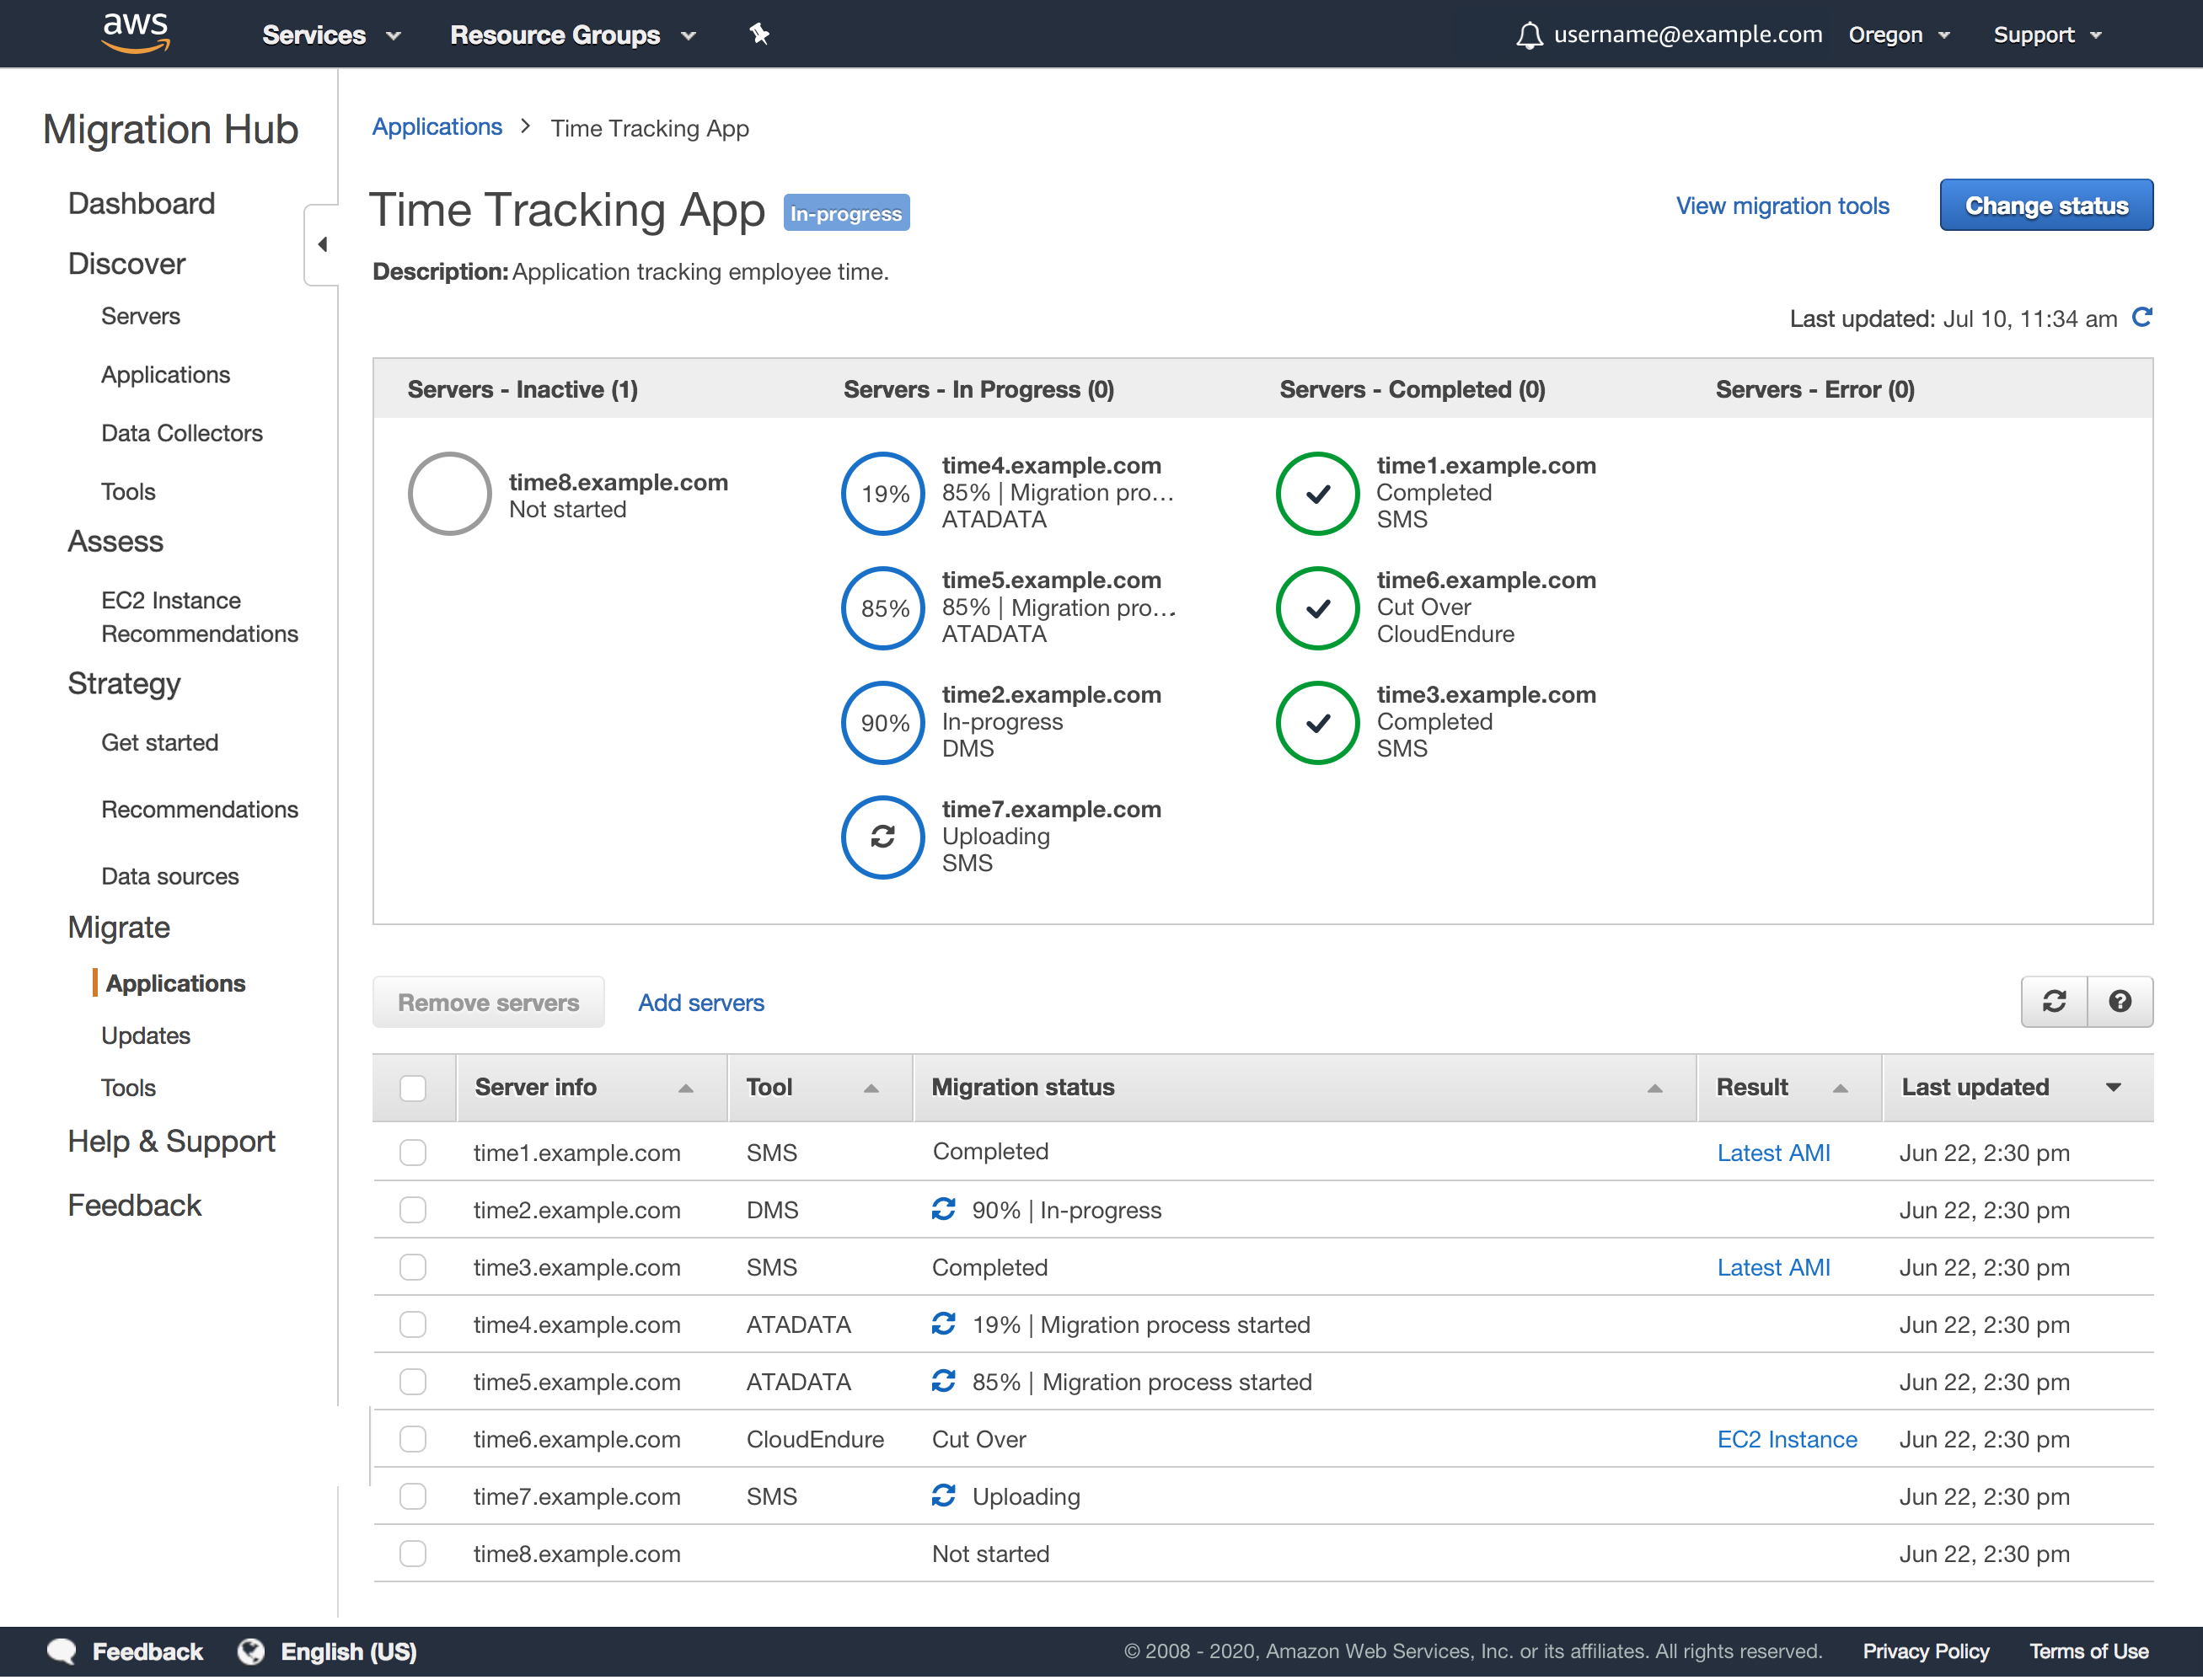Click the 19% progress circle for time4
Image resolution: width=2203 pixels, height=1680 pixels.
click(x=883, y=494)
